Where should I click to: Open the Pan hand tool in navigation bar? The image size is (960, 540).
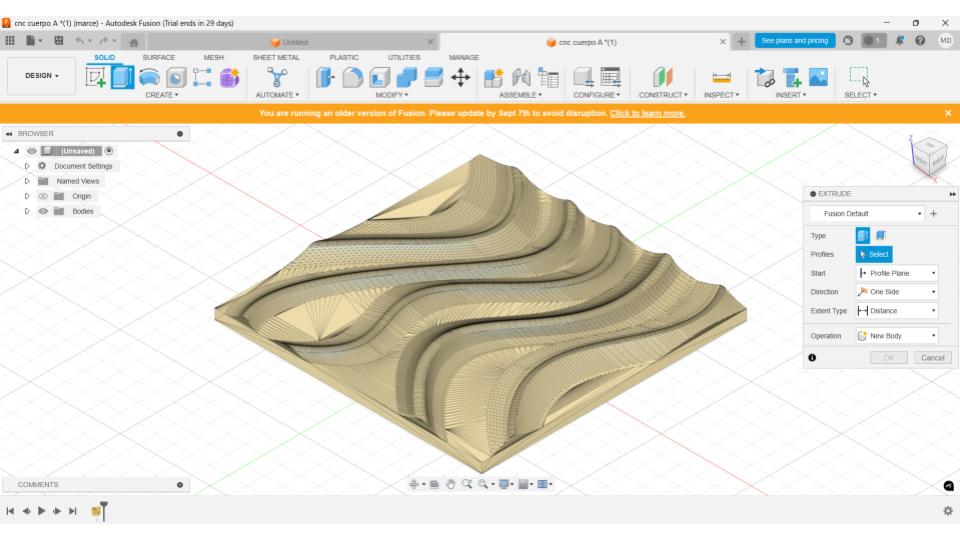(451, 484)
